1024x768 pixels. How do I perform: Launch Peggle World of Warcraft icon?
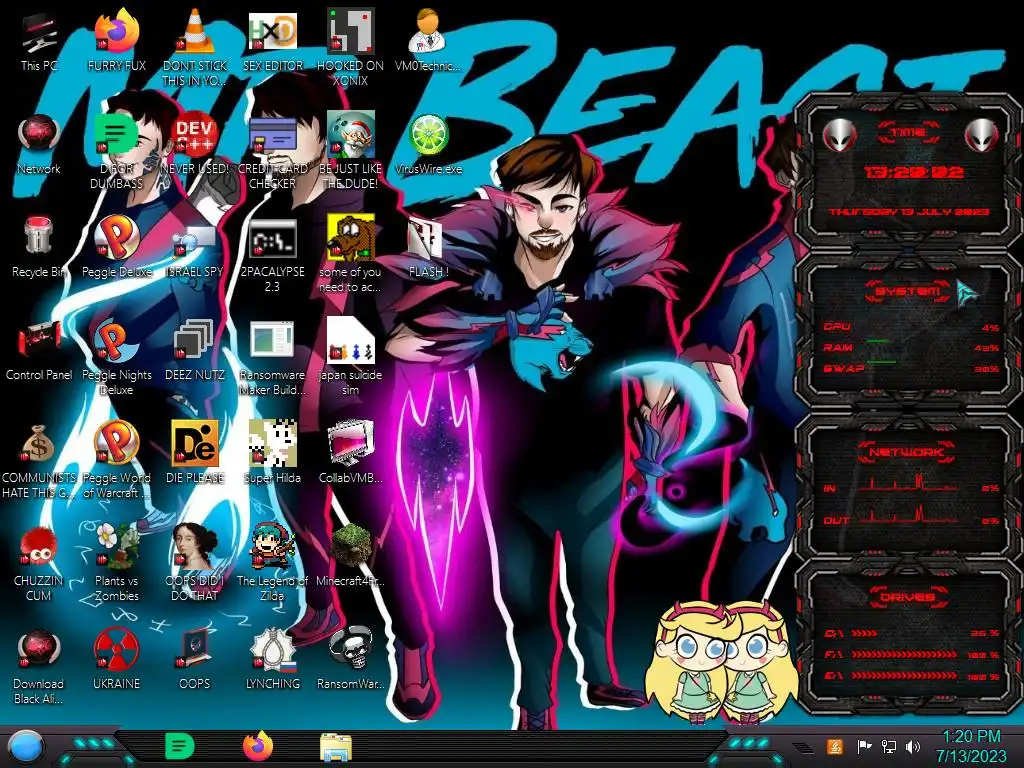[x=116, y=460]
